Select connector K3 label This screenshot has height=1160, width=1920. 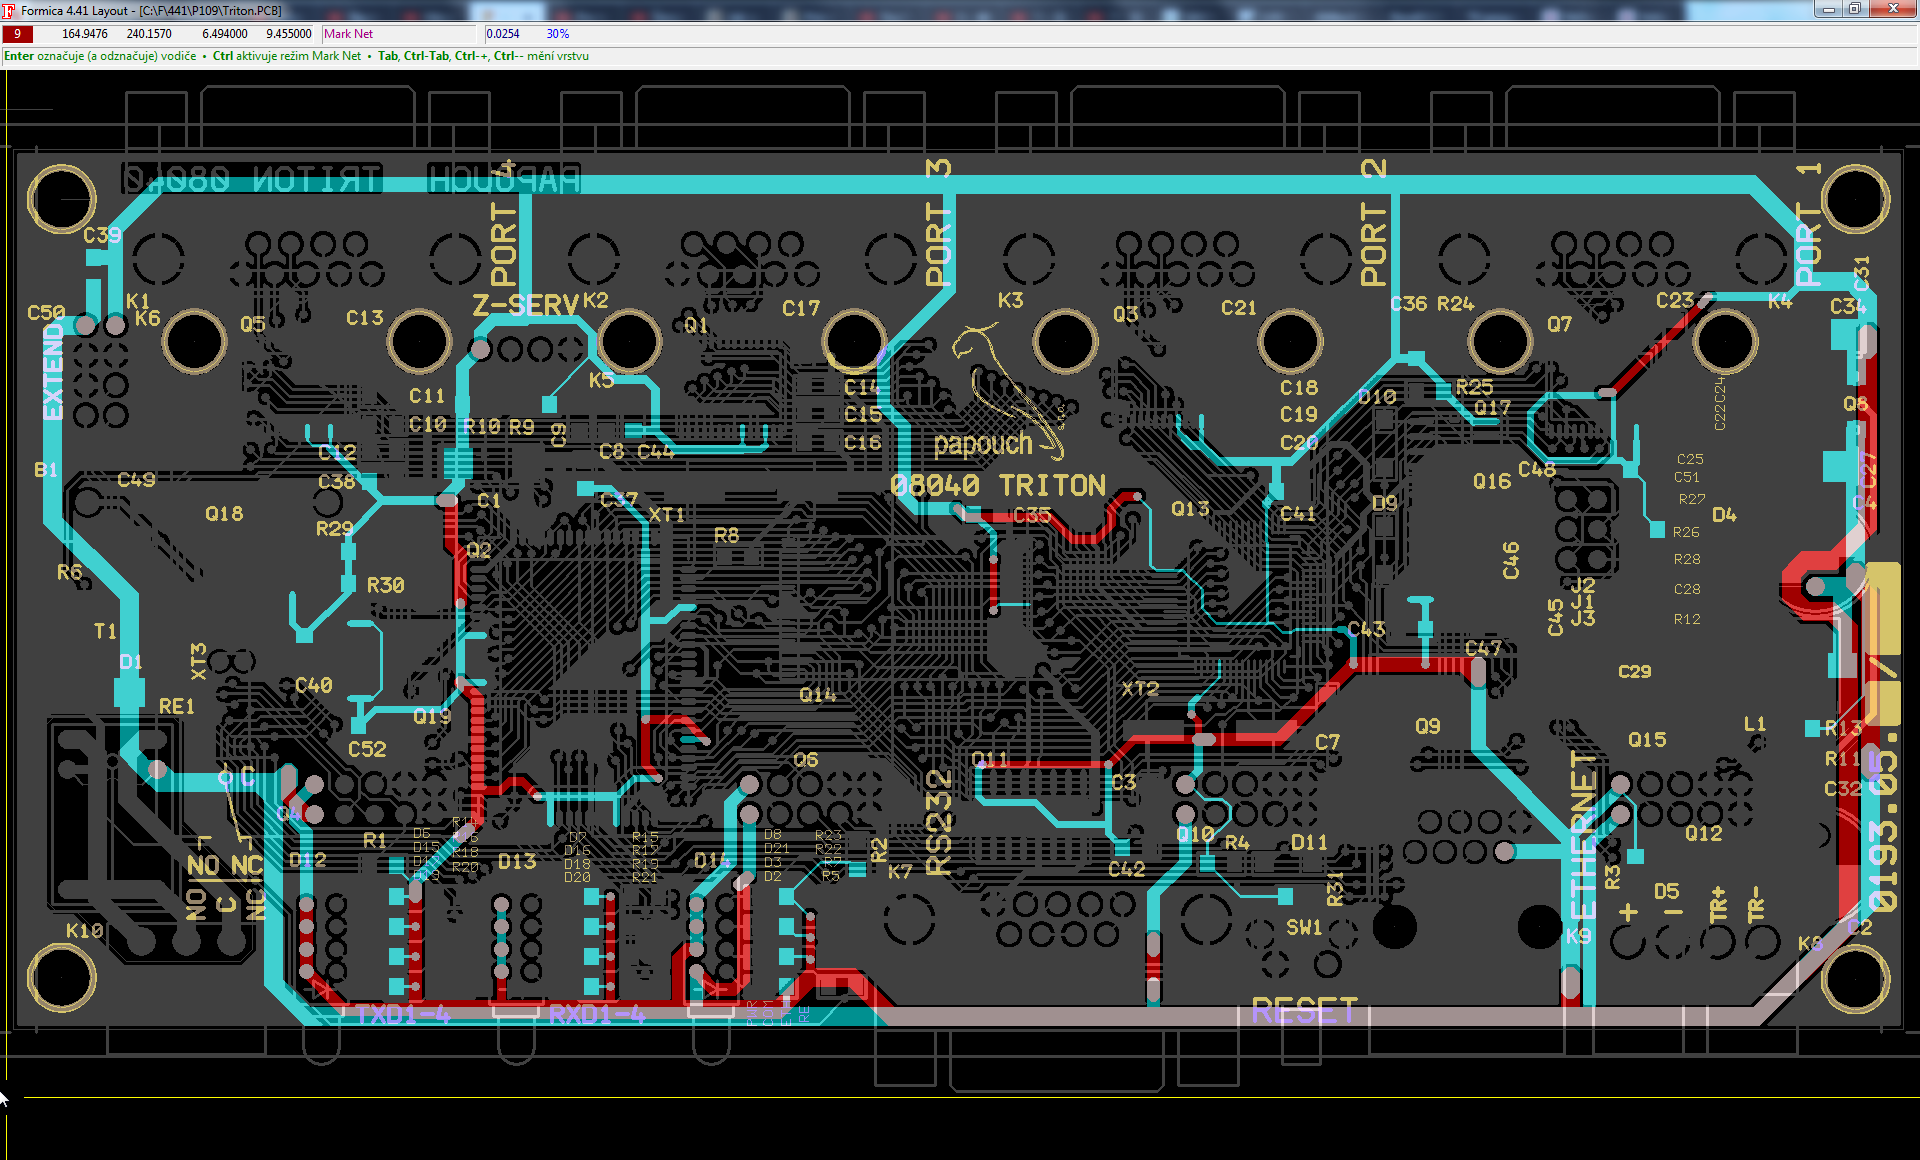(x=1010, y=301)
